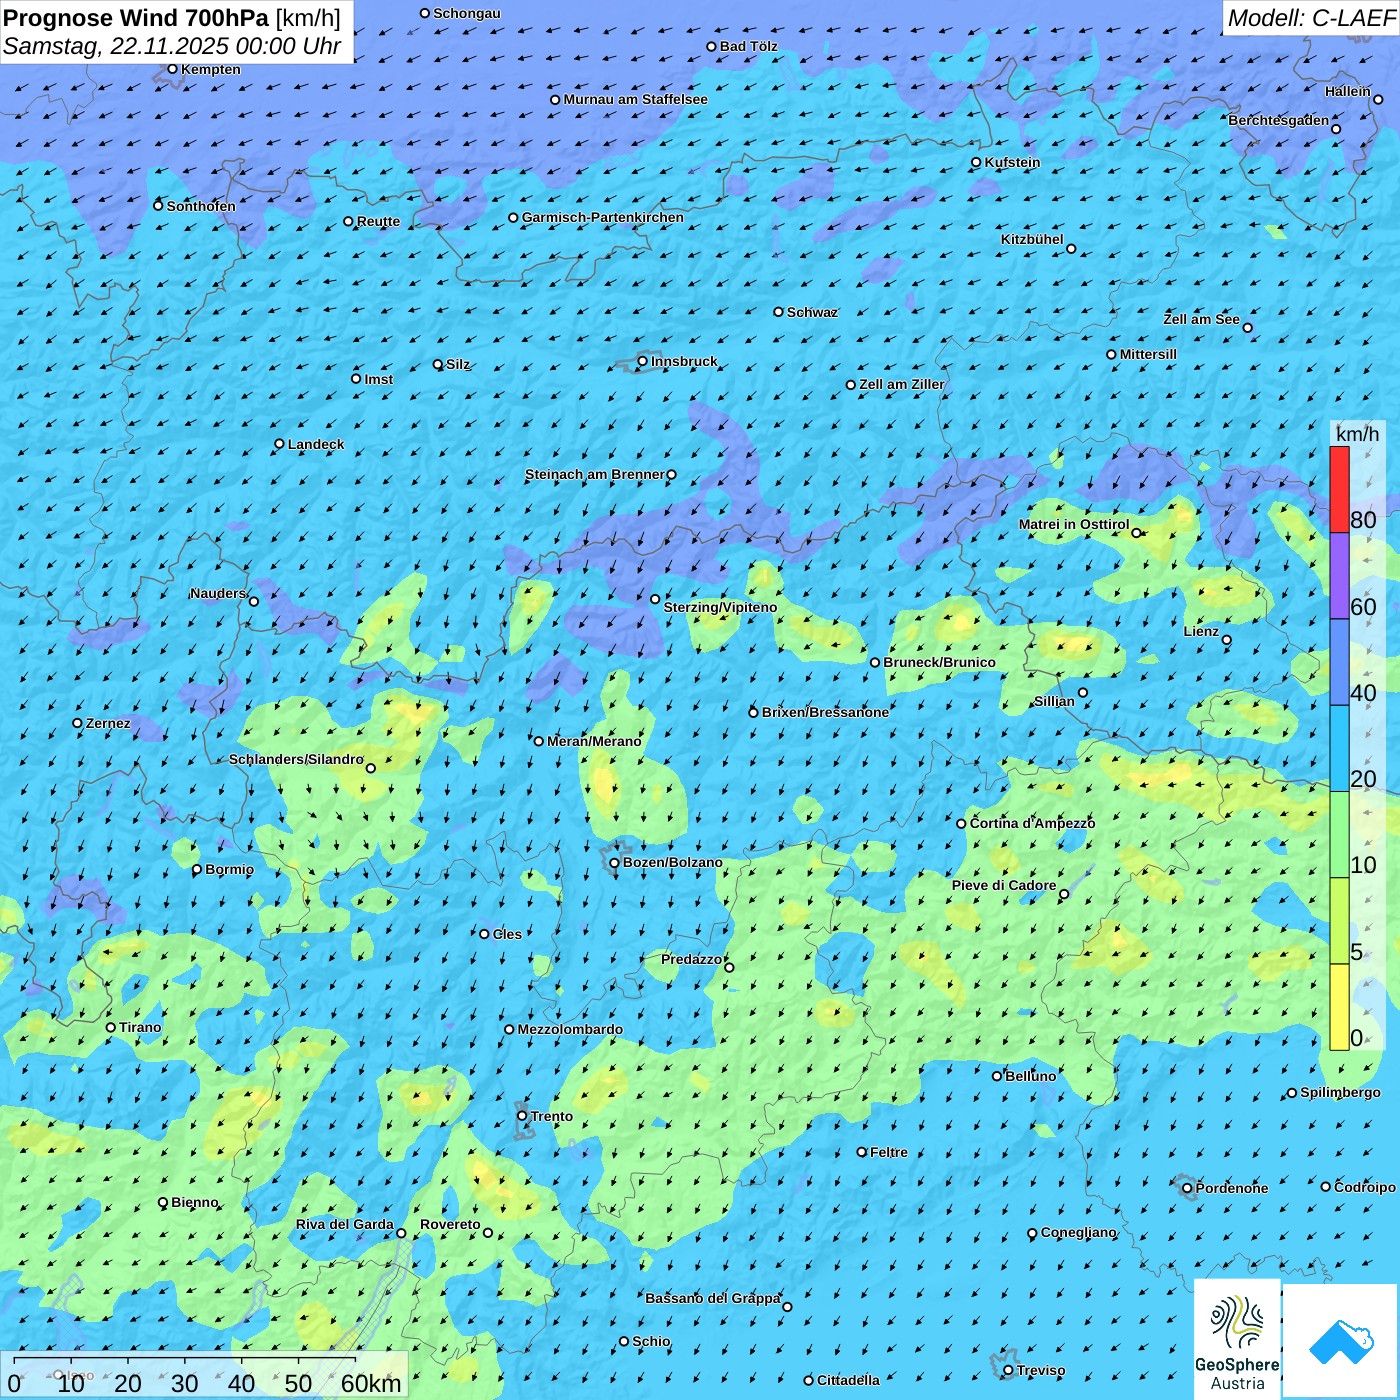Click the Kempten location marker
This screenshot has height=1400, width=1400.
[172, 69]
